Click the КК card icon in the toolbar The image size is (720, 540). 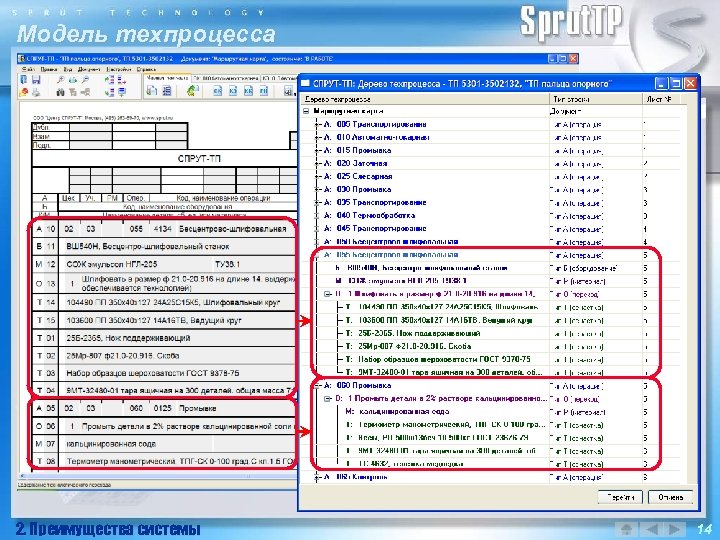pos(248,91)
